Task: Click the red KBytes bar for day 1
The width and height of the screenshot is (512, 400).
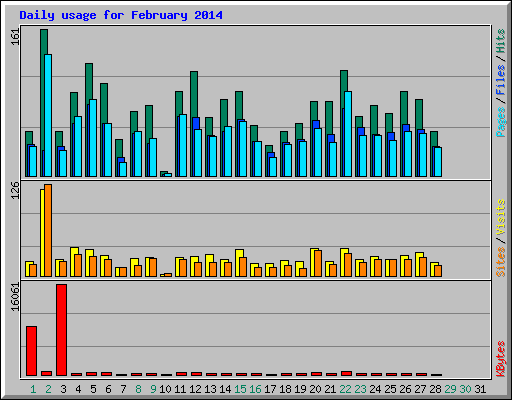Action: [31, 351]
